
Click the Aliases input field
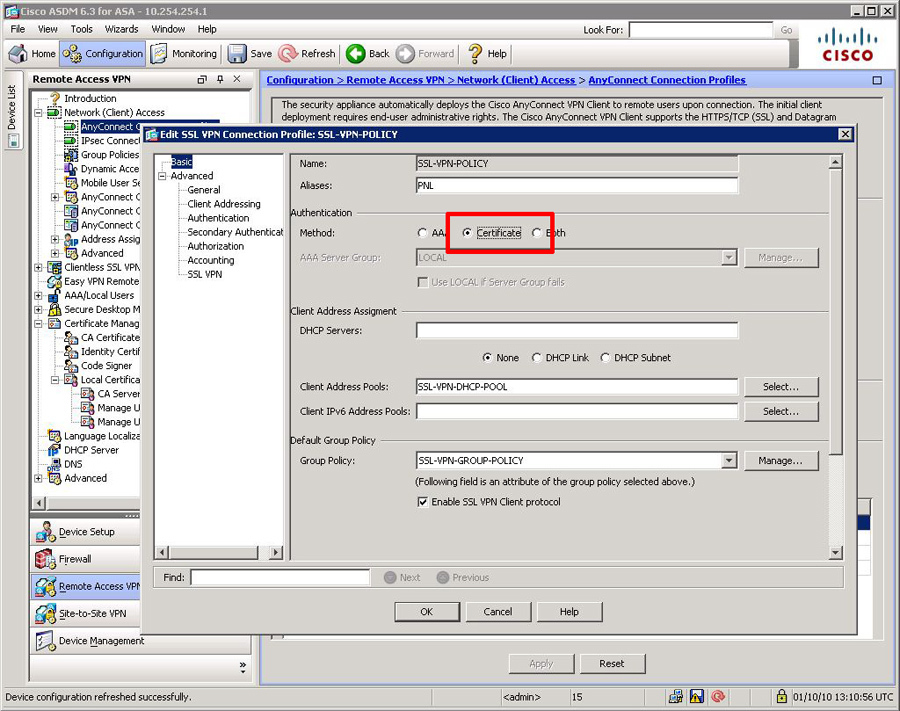[x=577, y=185]
